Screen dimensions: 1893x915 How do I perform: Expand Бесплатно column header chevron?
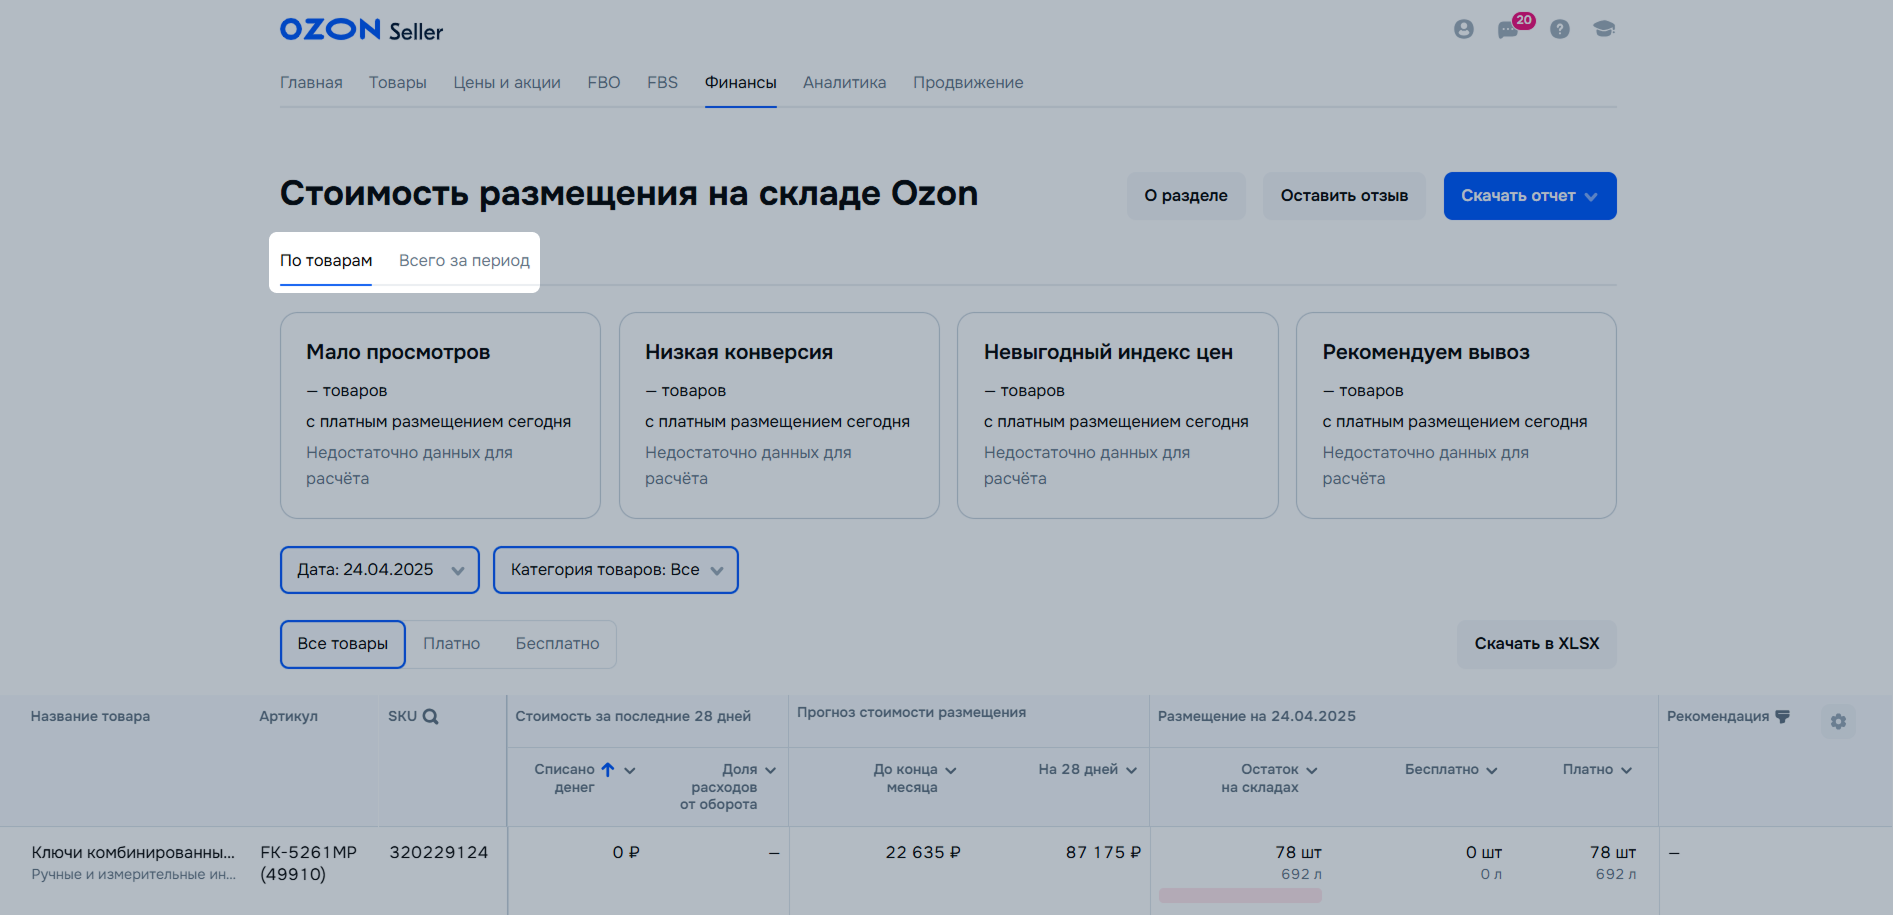(1491, 770)
